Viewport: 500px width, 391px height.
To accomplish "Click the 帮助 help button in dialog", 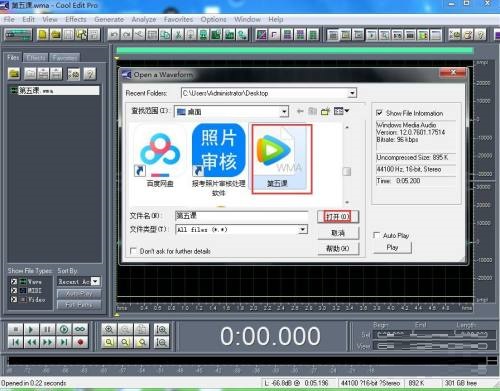I will (338, 248).
